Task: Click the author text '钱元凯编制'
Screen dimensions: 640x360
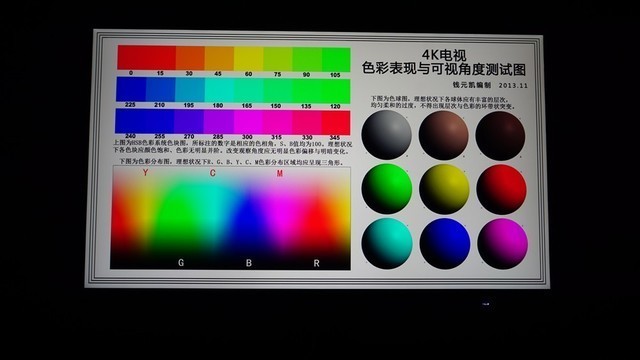Action: point(472,85)
